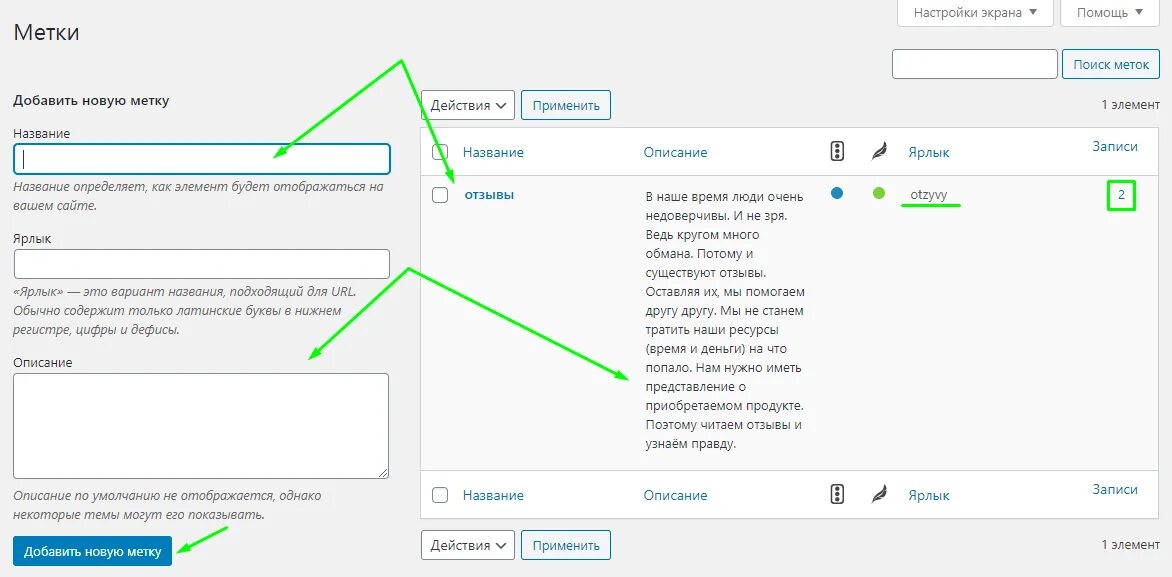Click the Поиск меток button
1172x577 pixels.
pyautogui.click(x=1111, y=64)
